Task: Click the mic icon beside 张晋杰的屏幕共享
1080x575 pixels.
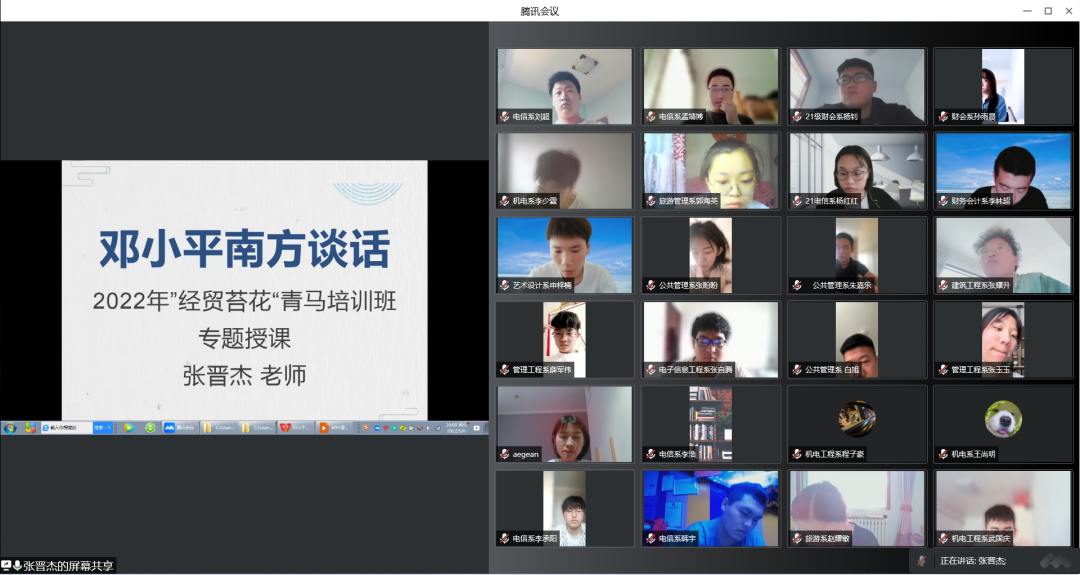Action: pyautogui.click(x=18, y=566)
